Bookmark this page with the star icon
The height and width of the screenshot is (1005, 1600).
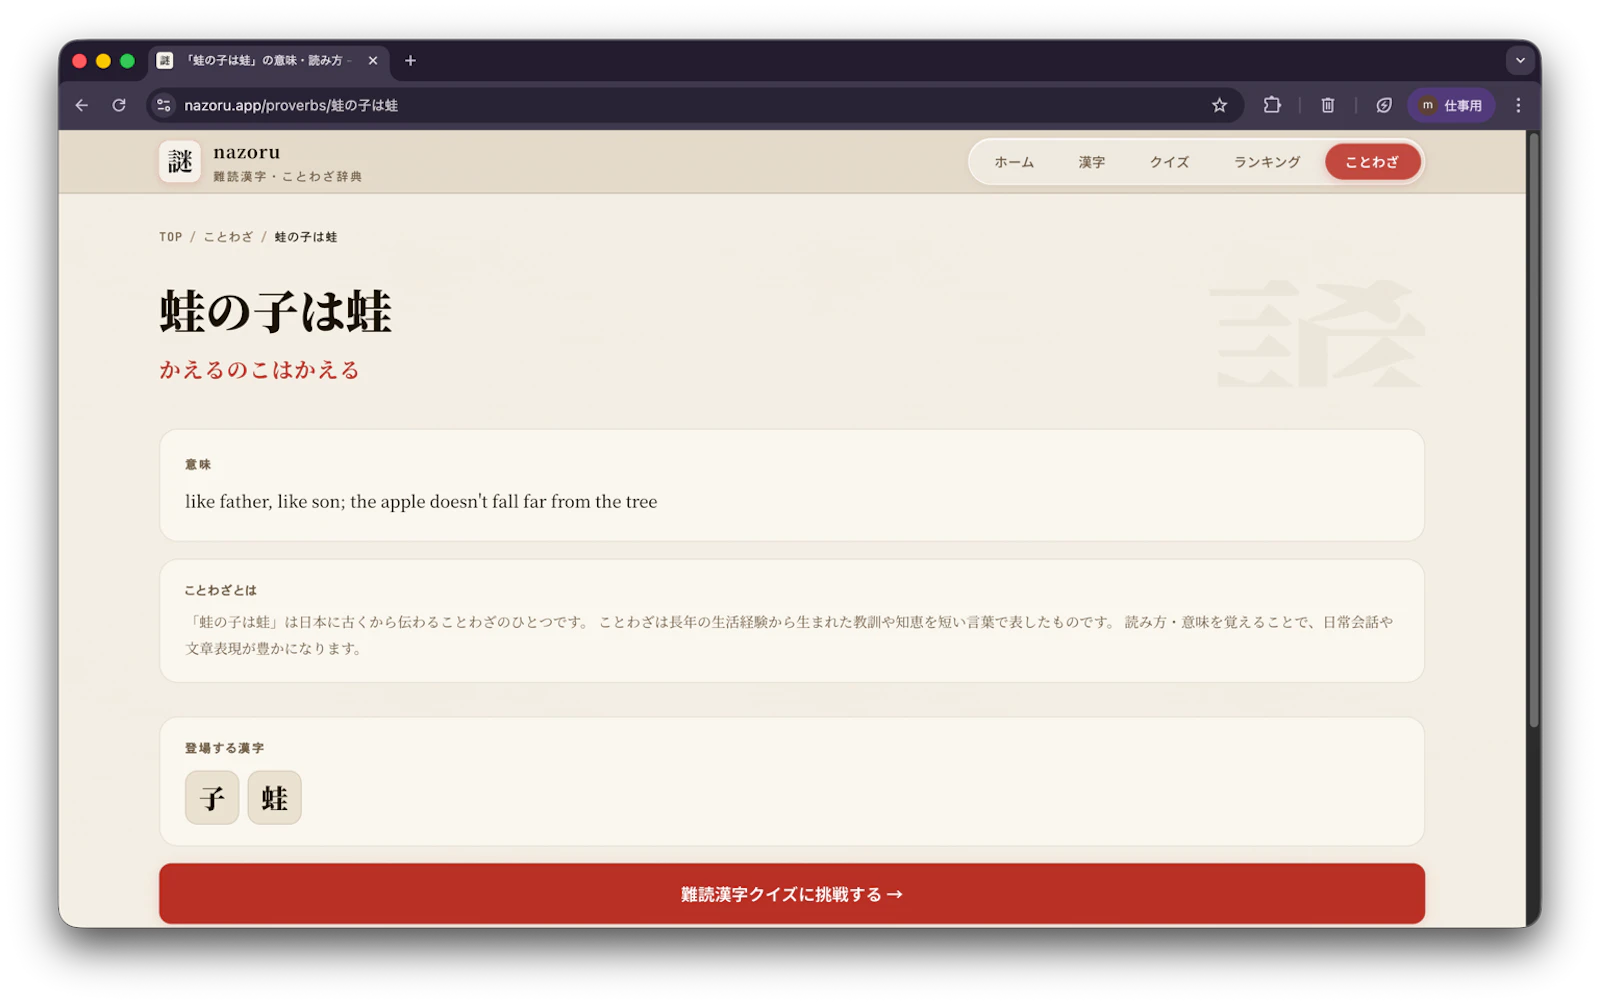click(x=1219, y=105)
